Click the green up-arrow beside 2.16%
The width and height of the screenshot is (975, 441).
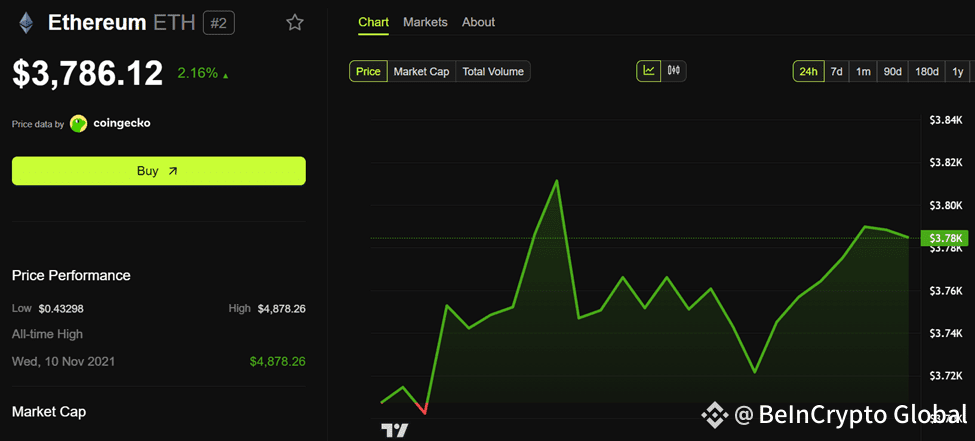[x=226, y=76]
